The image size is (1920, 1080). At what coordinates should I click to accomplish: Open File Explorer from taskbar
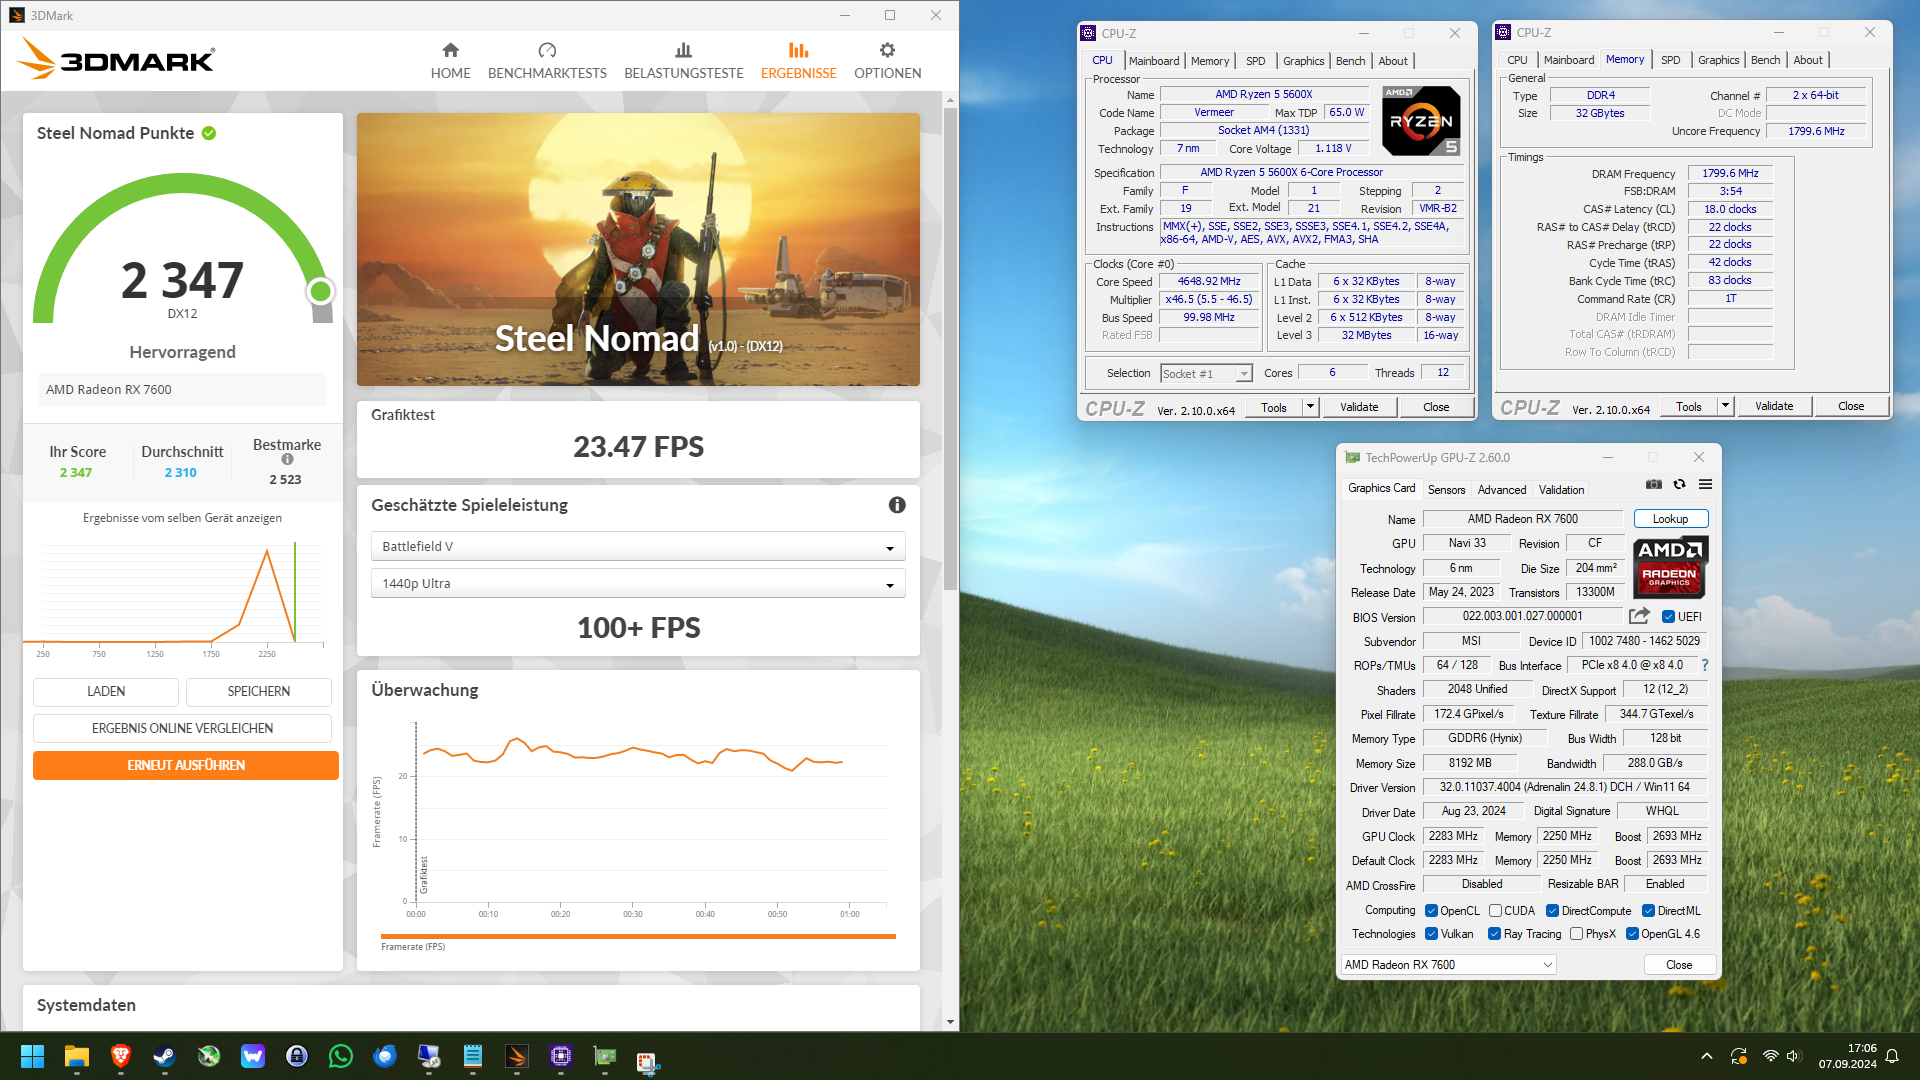click(x=77, y=1056)
